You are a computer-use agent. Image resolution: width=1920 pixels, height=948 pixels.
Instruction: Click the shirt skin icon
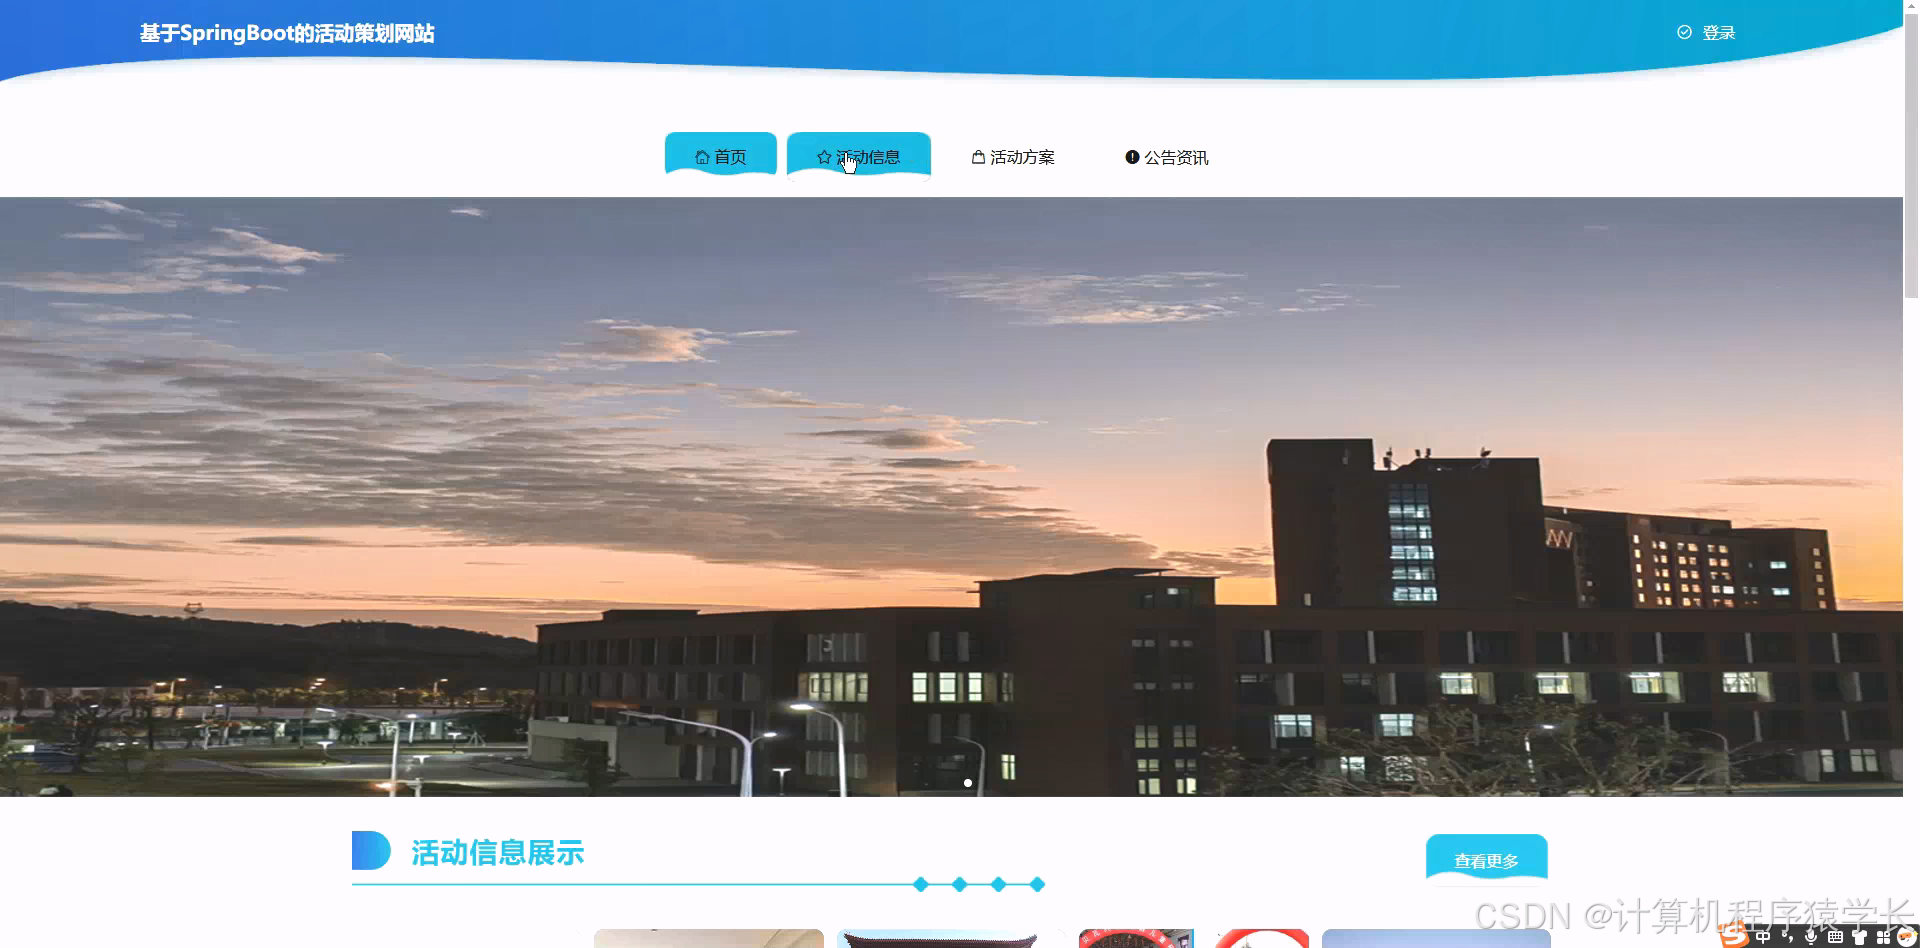[1859, 937]
